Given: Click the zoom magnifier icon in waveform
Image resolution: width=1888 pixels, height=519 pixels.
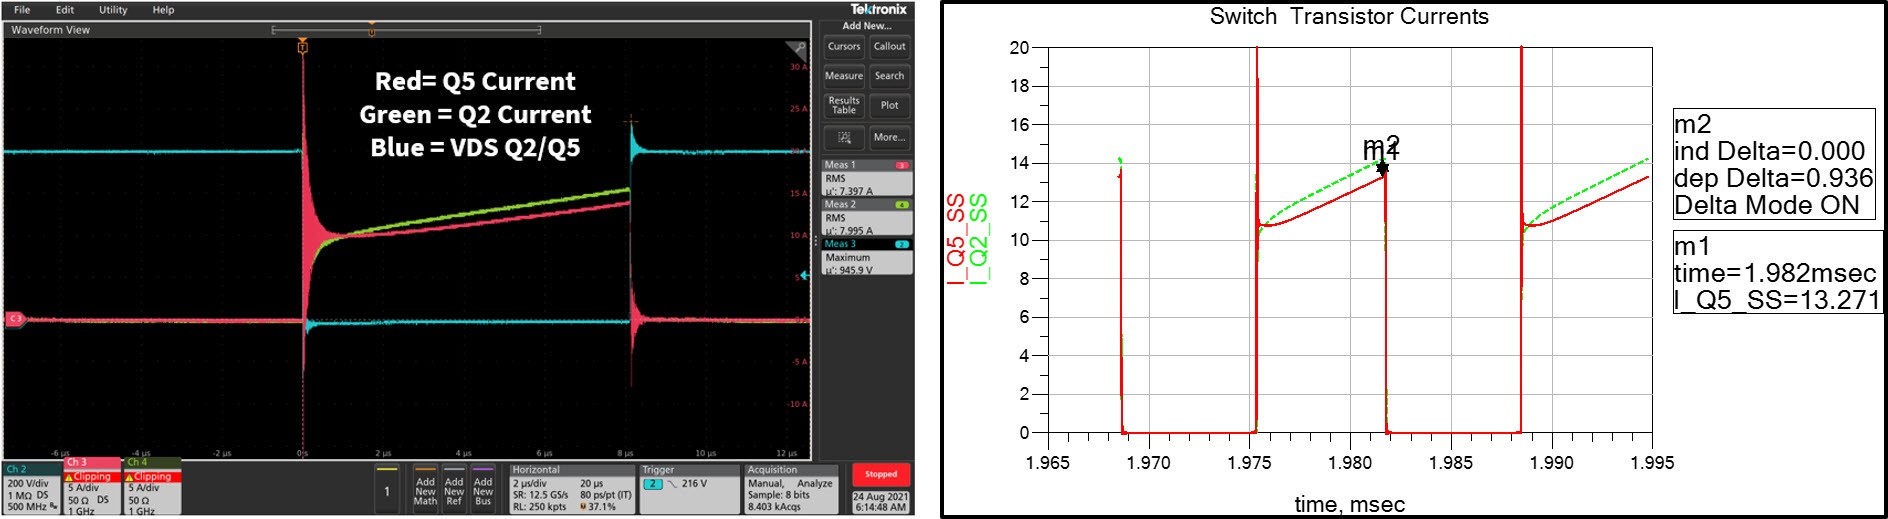Looking at the screenshot, I should [x=797, y=48].
